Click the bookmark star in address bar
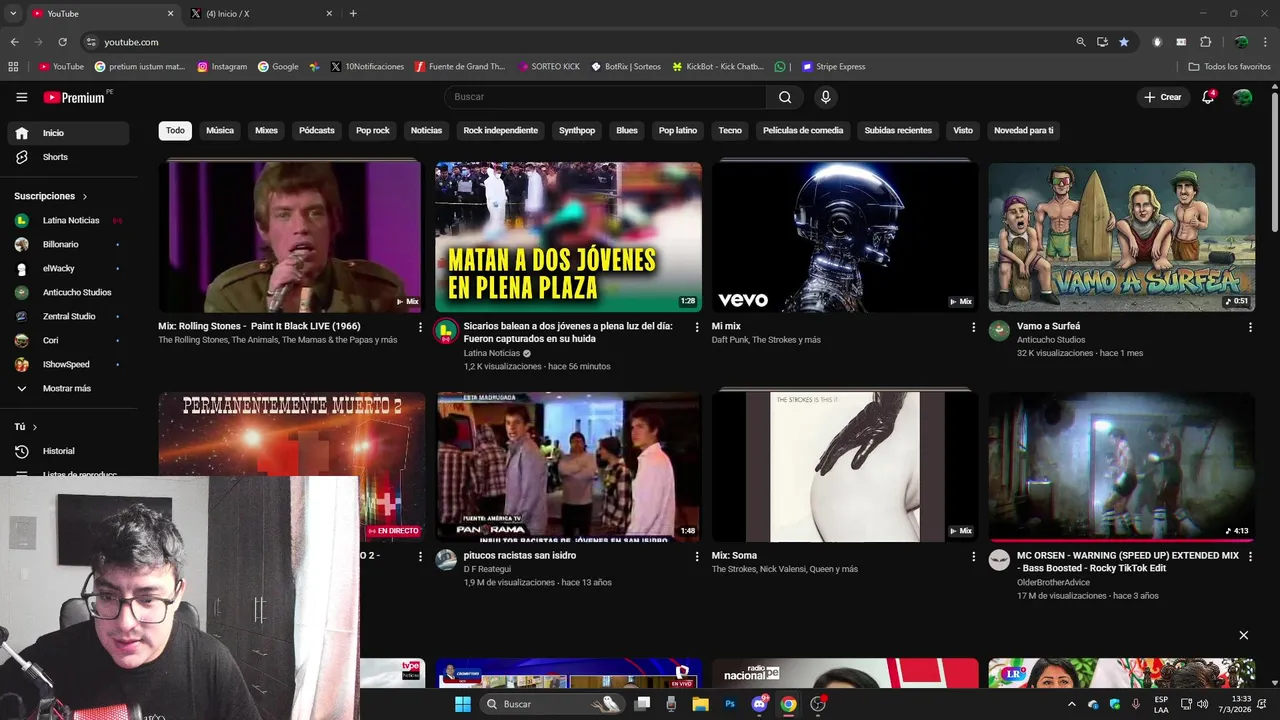This screenshot has height=720, width=1280. click(1124, 42)
